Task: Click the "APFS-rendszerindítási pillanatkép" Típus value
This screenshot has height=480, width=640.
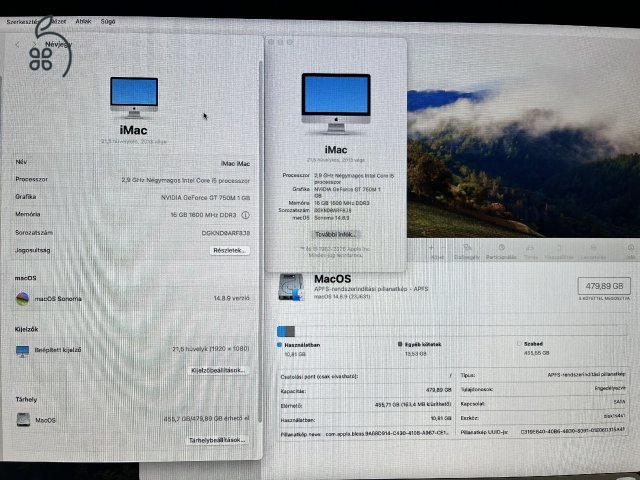Action: click(586, 374)
